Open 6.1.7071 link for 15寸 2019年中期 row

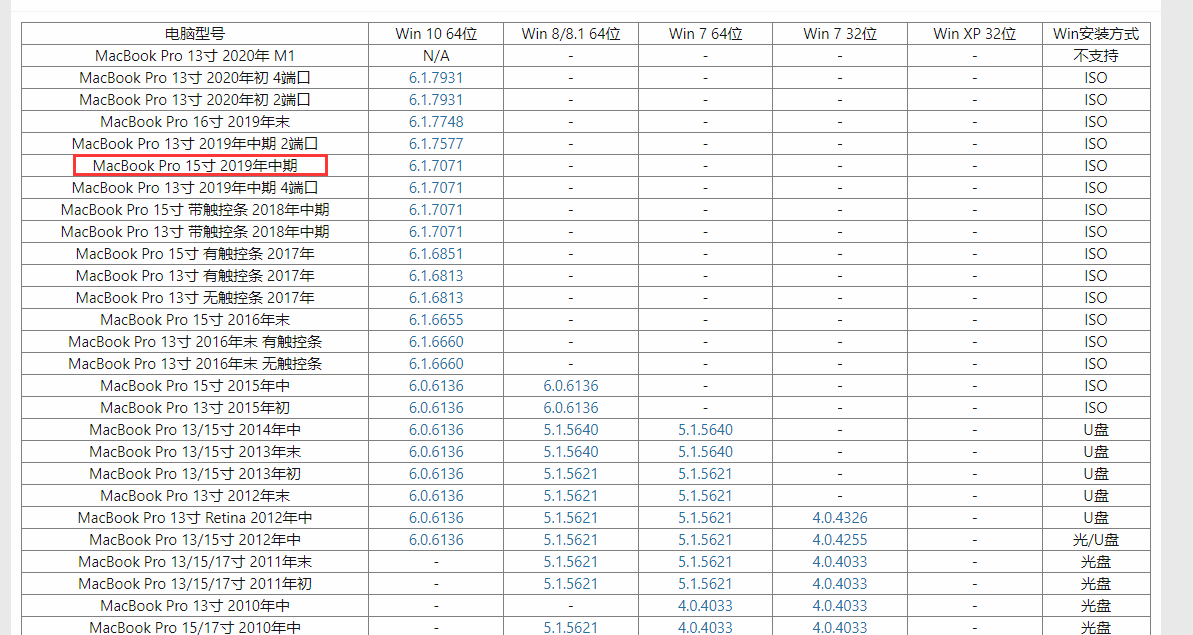pyautogui.click(x=436, y=166)
